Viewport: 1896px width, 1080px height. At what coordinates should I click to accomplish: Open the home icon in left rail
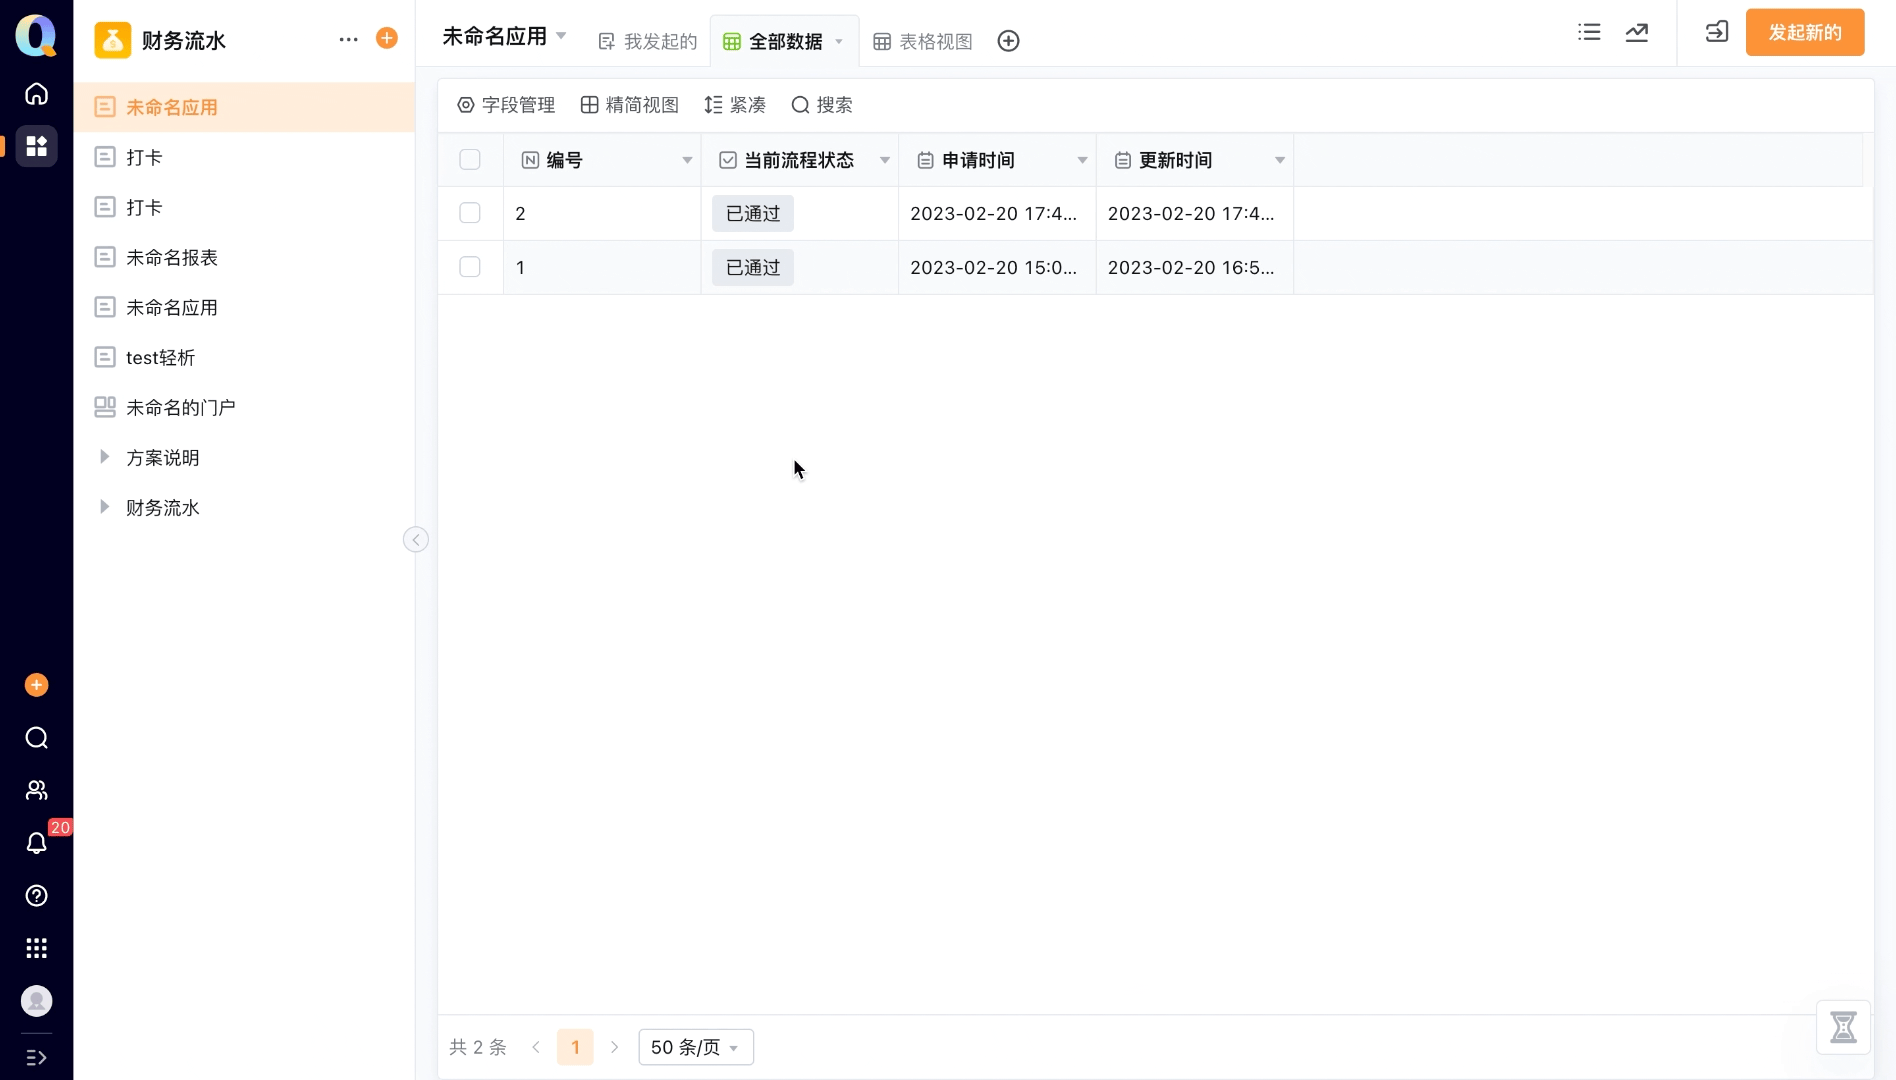(x=36, y=94)
